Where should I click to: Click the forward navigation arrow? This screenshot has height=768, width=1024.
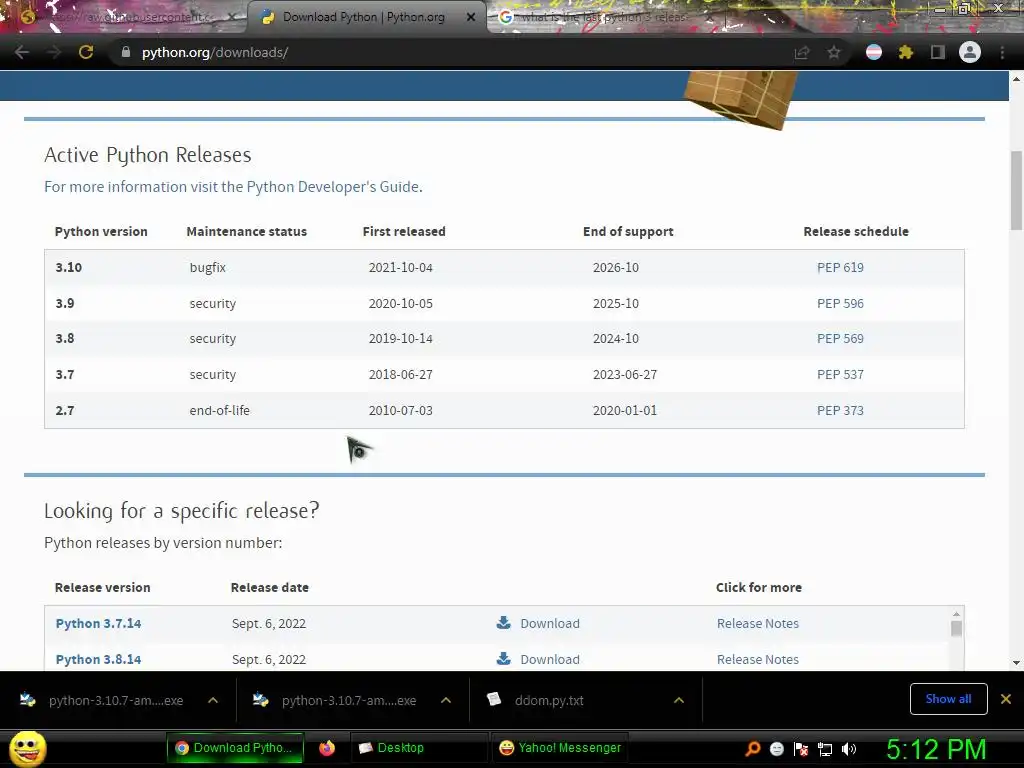point(54,52)
